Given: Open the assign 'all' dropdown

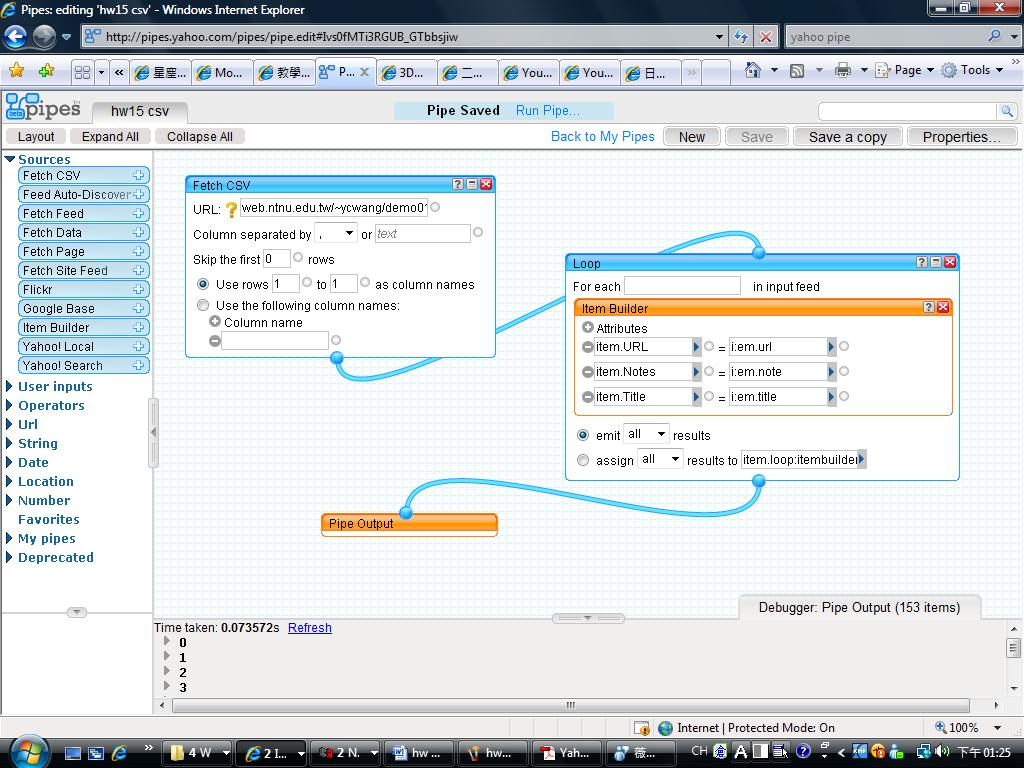Looking at the screenshot, I should (x=660, y=458).
